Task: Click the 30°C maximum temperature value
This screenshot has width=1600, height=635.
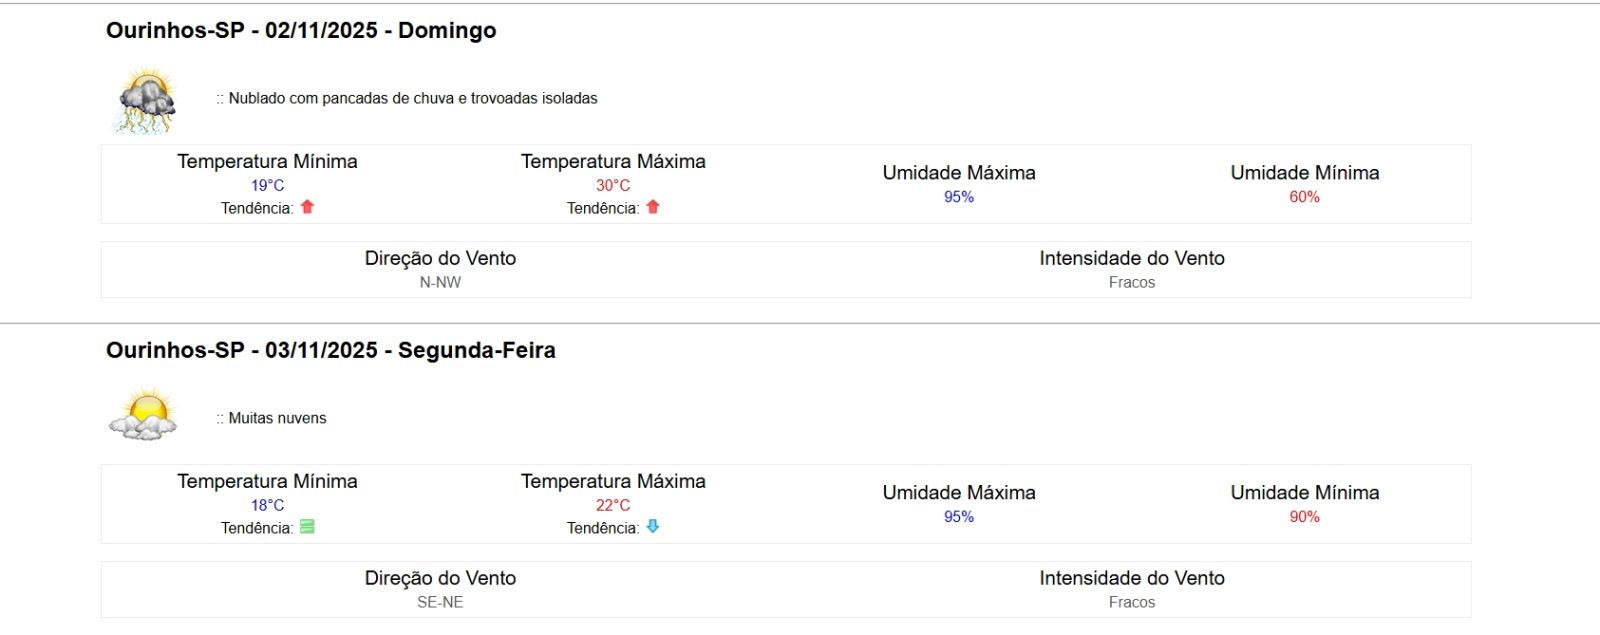Action: [x=613, y=185]
